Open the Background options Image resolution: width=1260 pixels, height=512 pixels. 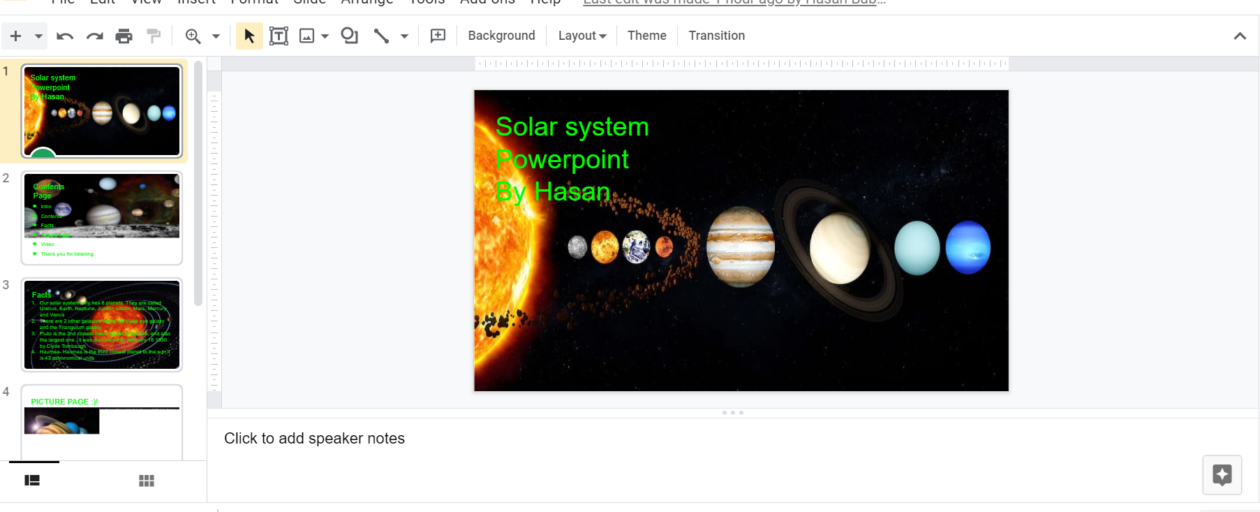[x=502, y=36]
